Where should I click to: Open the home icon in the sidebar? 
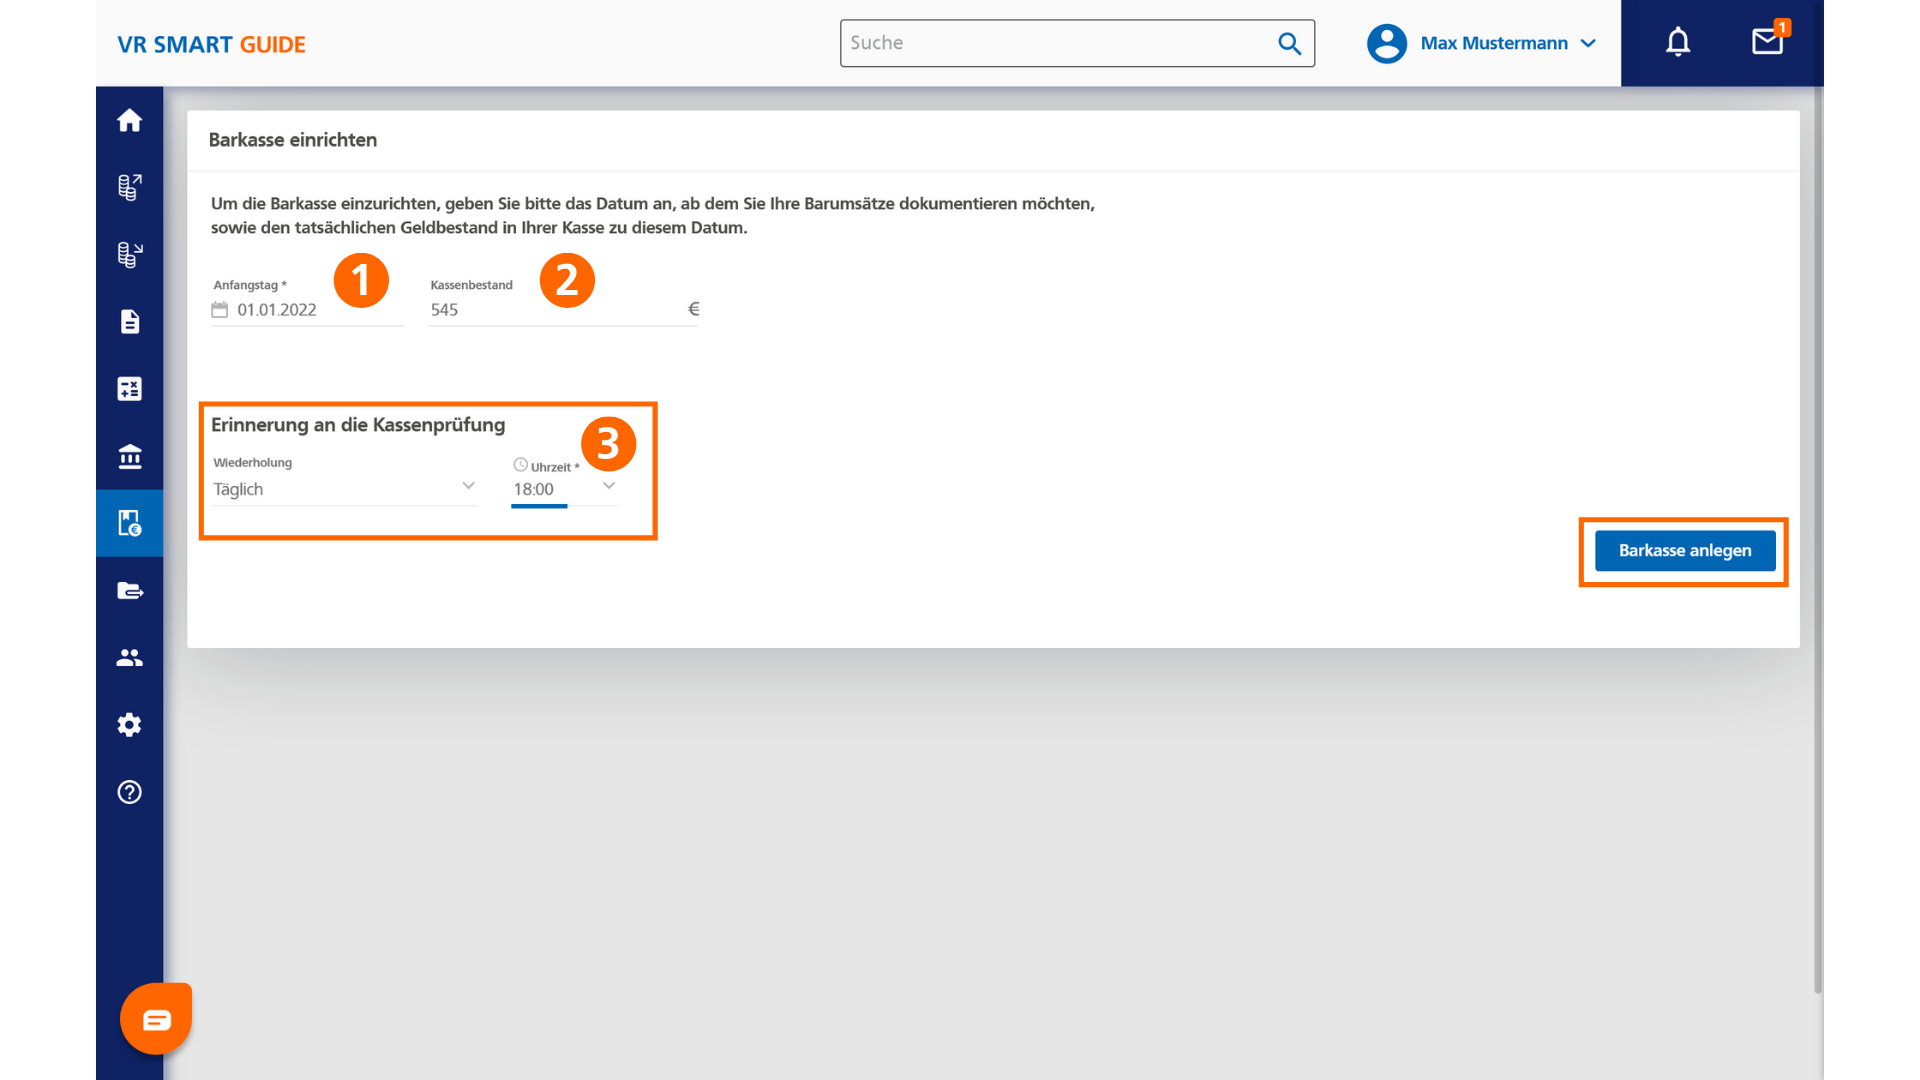129,121
